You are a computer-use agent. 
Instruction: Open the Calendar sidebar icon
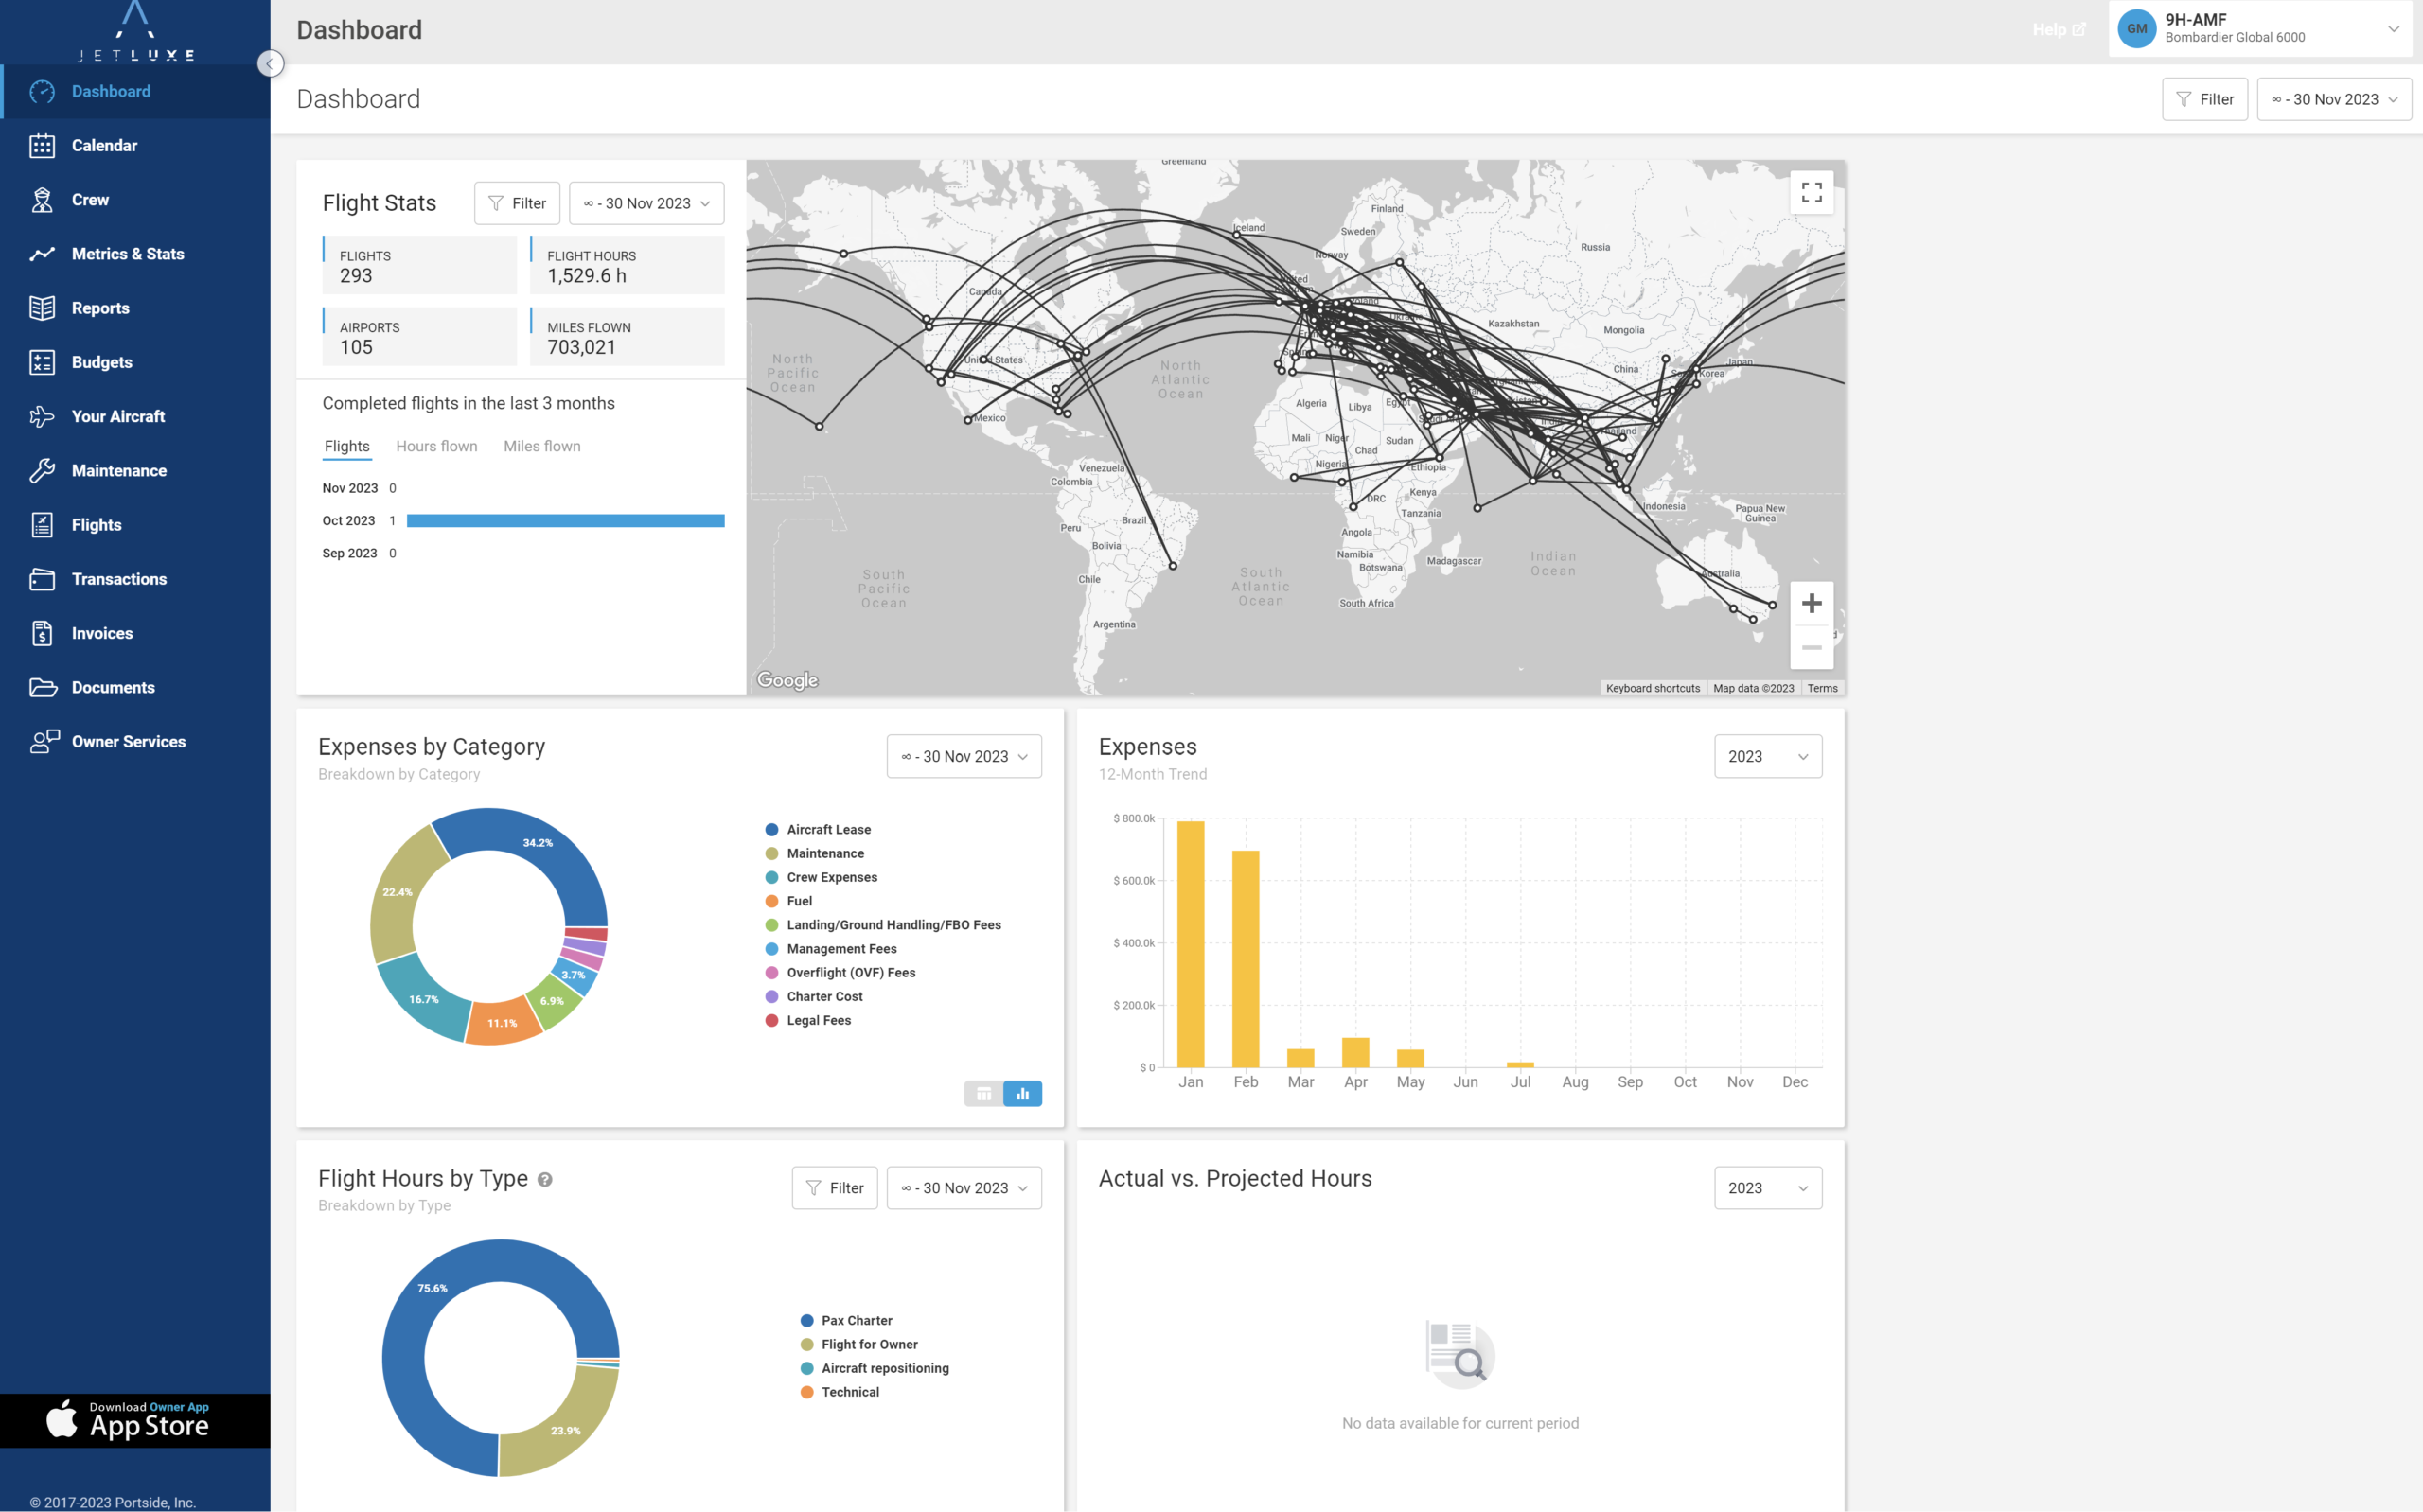coord(42,146)
